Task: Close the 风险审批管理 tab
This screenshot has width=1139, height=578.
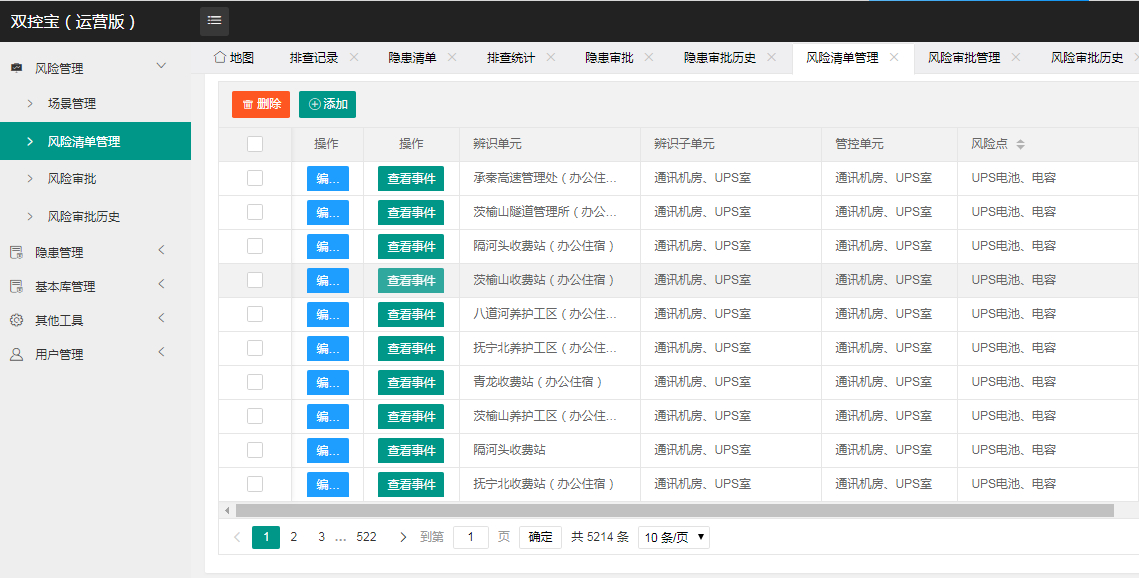Action: [x=1016, y=57]
